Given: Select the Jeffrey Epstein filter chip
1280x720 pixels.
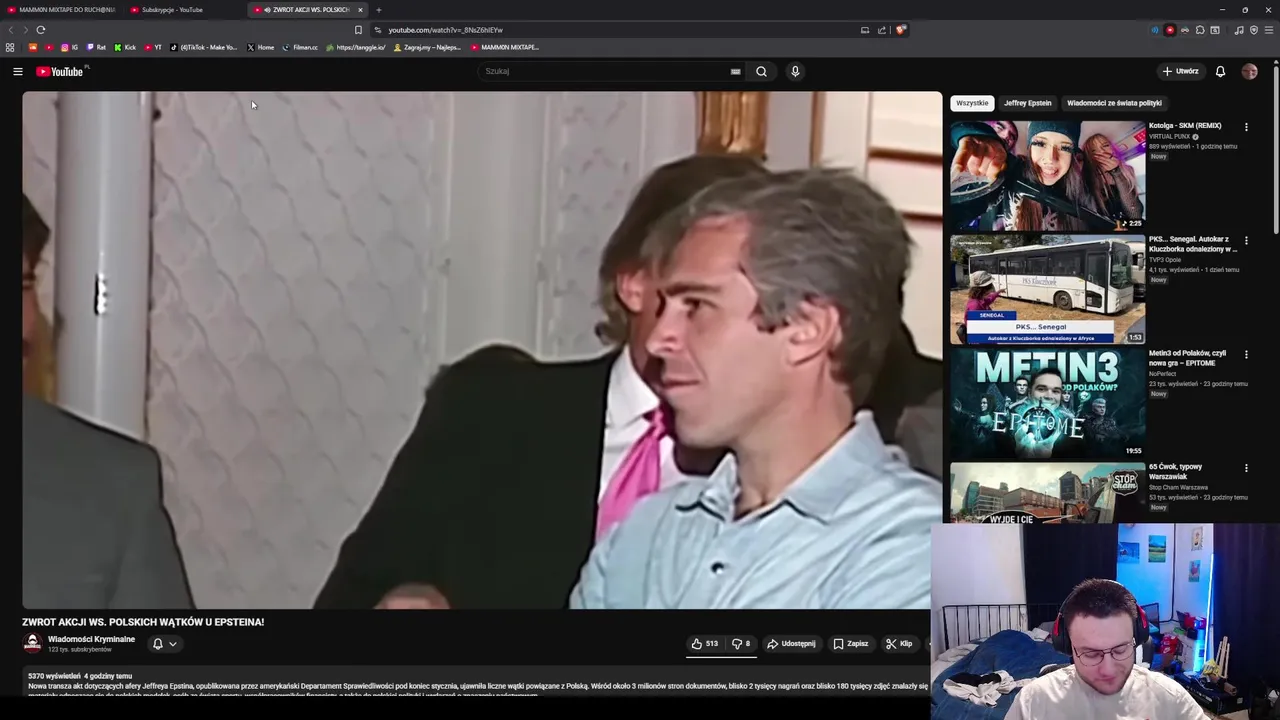Looking at the screenshot, I should coord(1027,103).
